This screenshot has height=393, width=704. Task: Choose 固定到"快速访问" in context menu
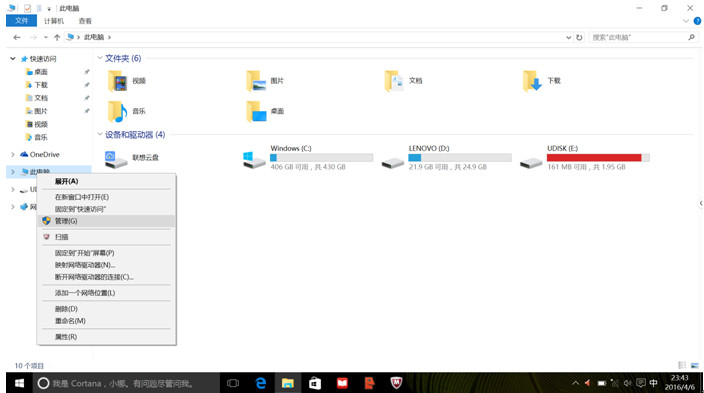106,209
